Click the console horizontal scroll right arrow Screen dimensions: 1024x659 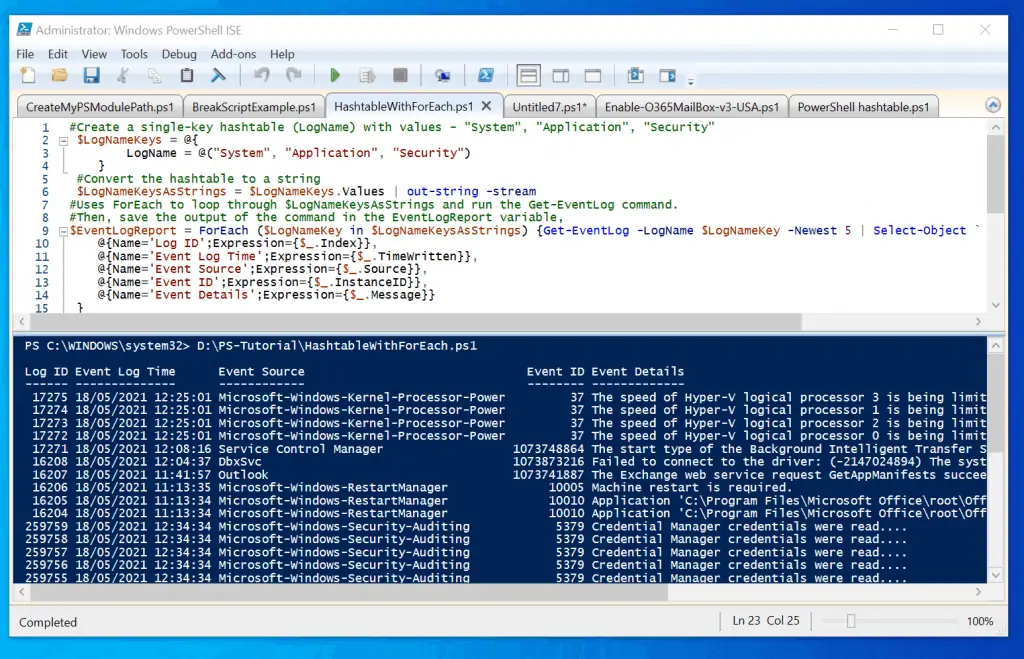pyautogui.click(x=978, y=592)
